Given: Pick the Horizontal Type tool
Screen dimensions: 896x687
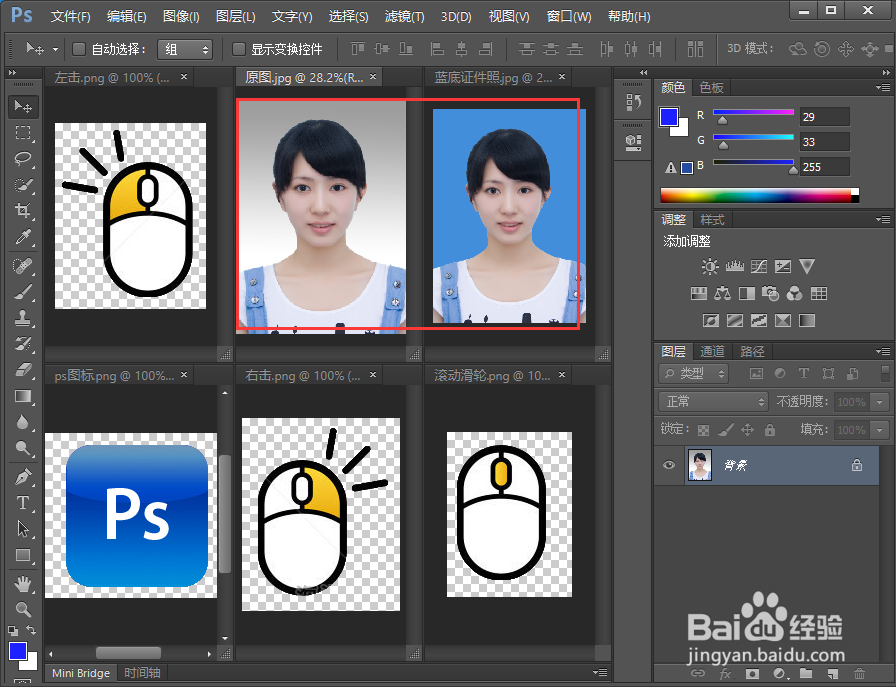Looking at the screenshot, I should (22, 503).
